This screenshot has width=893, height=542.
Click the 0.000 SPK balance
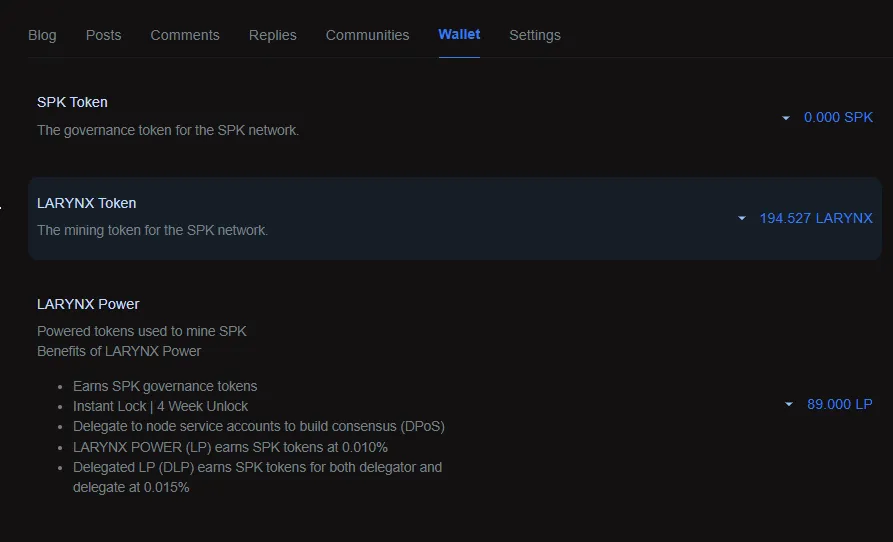point(838,117)
